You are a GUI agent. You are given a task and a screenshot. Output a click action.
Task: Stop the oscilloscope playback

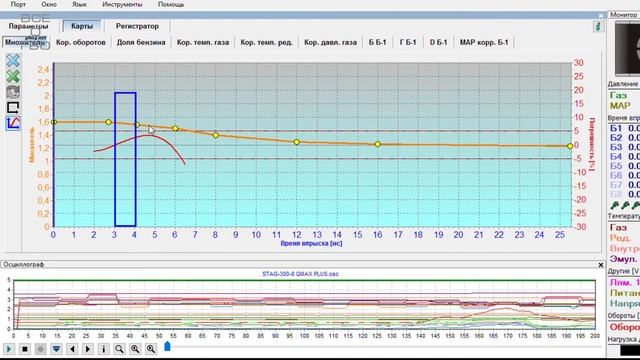click(25, 349)
